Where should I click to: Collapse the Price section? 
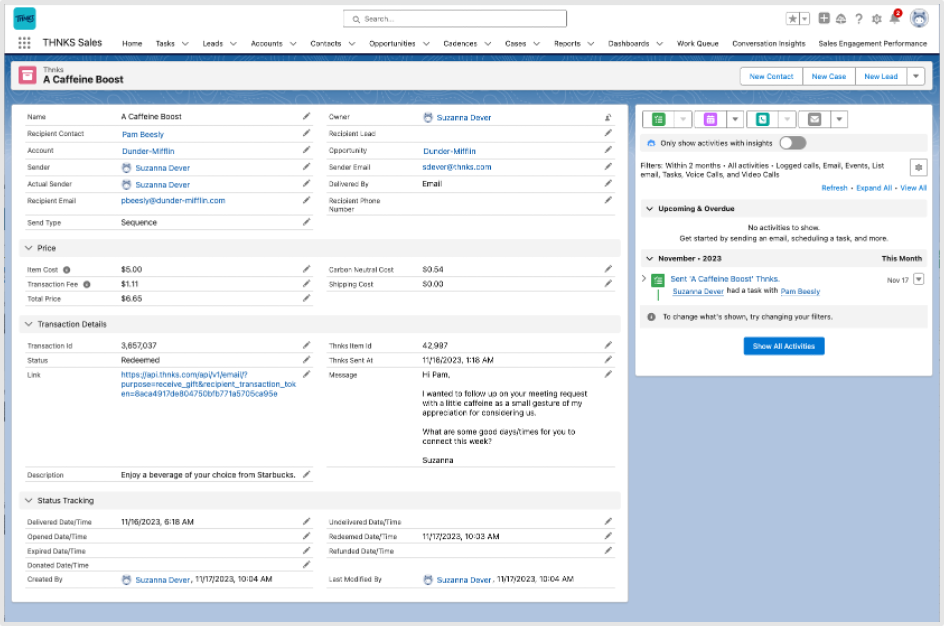(x=28, y=248)
